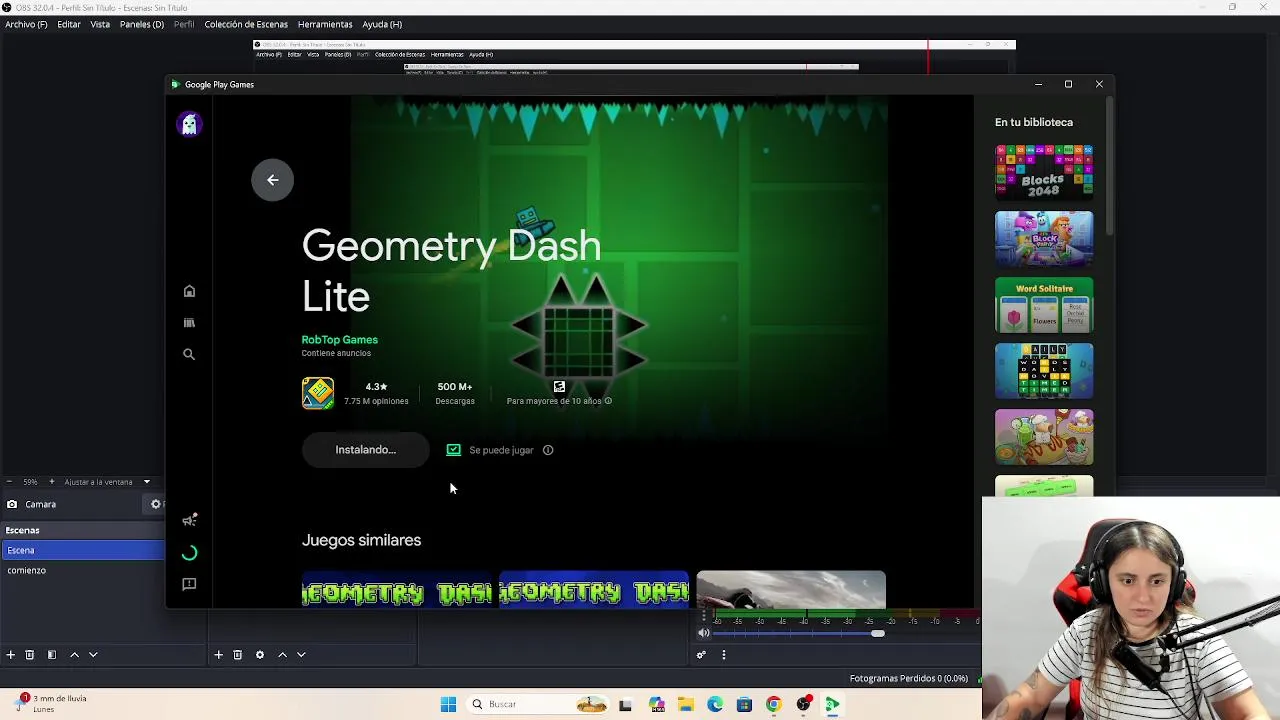Open advanced audio properties gears

(701, 655)
